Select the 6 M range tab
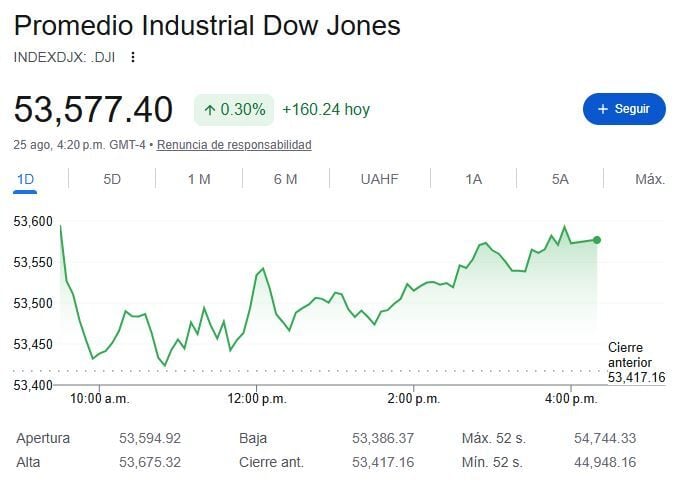This screenshot has height=493, width=676. (x=285, y=179)
